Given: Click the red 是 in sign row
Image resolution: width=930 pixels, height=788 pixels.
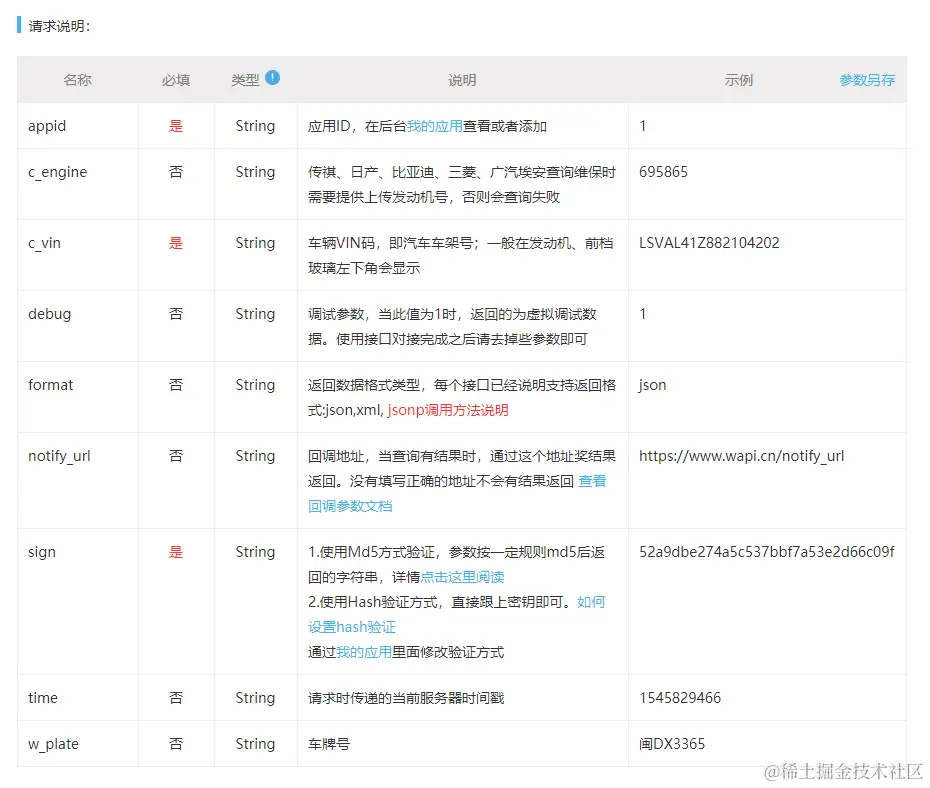Looking at the screenshot, I should (176, 552).
